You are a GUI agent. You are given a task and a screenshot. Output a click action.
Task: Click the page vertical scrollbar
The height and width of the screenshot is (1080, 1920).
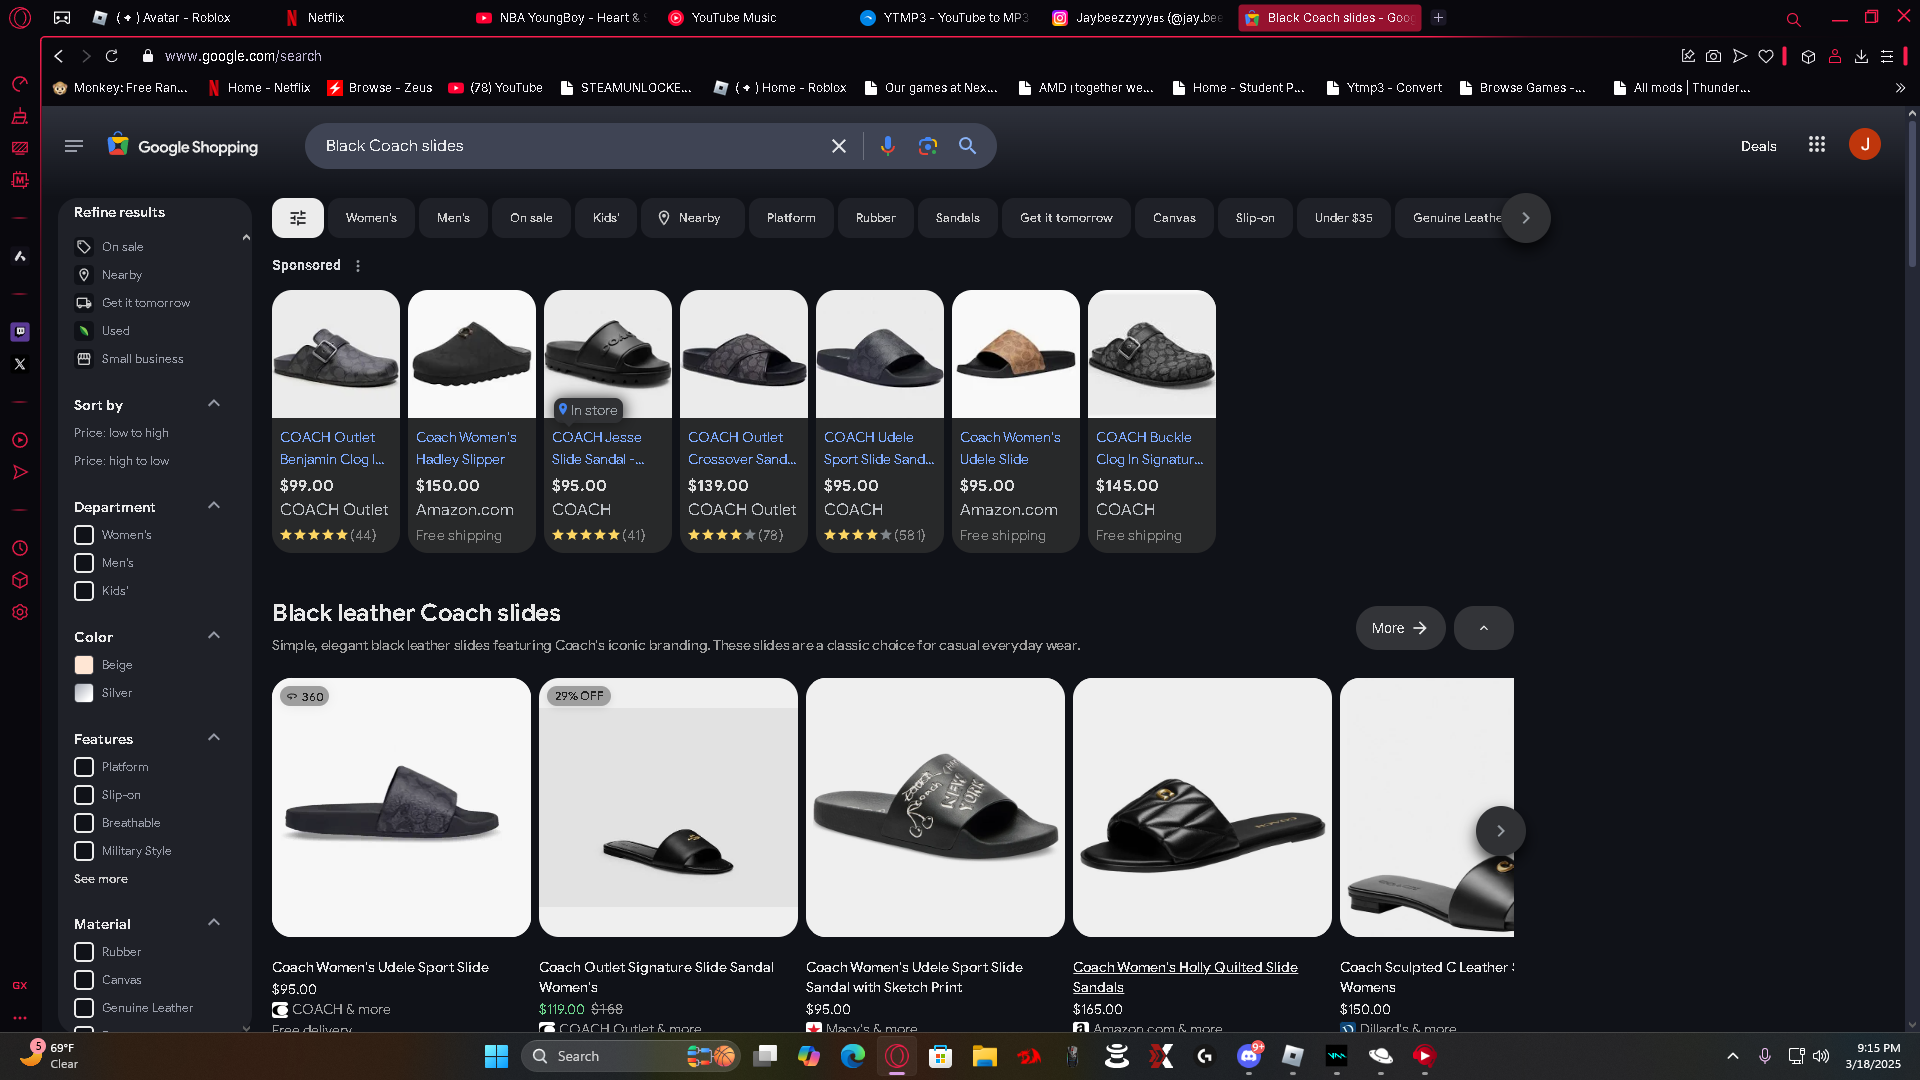pos(1912,194)
